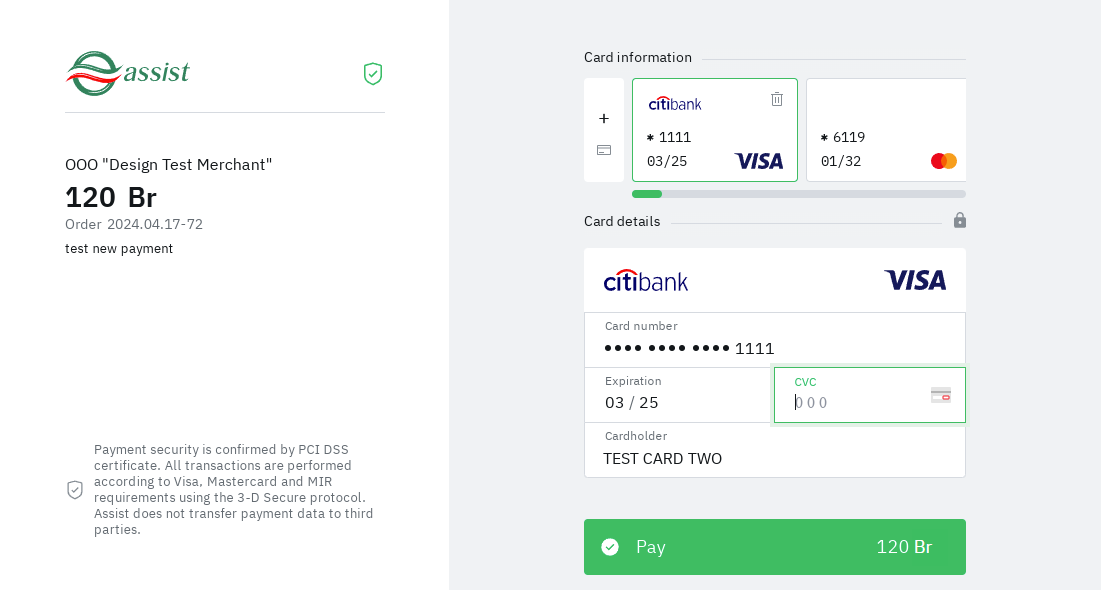1101x590 pixels.
Task: Click the Mastercard logo on the 6119 card
Action: (944, 161)
